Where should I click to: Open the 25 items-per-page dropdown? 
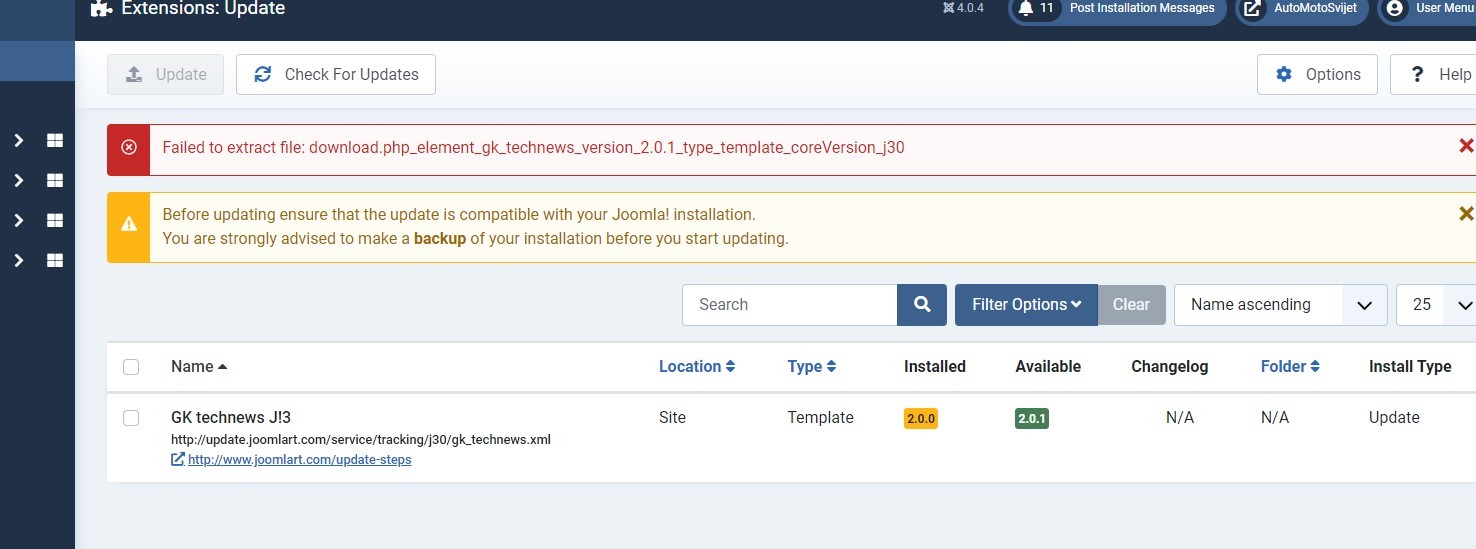[x=1436, y=305]
